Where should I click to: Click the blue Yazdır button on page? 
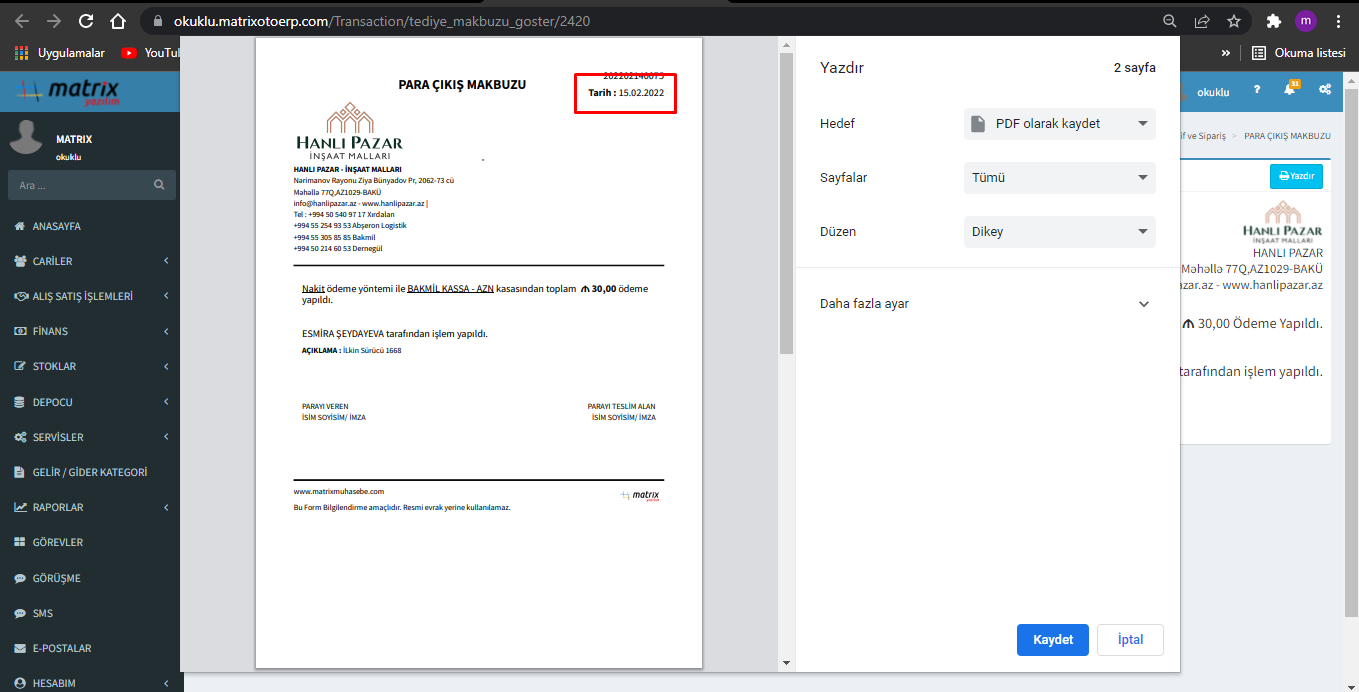click(1296, 176)
